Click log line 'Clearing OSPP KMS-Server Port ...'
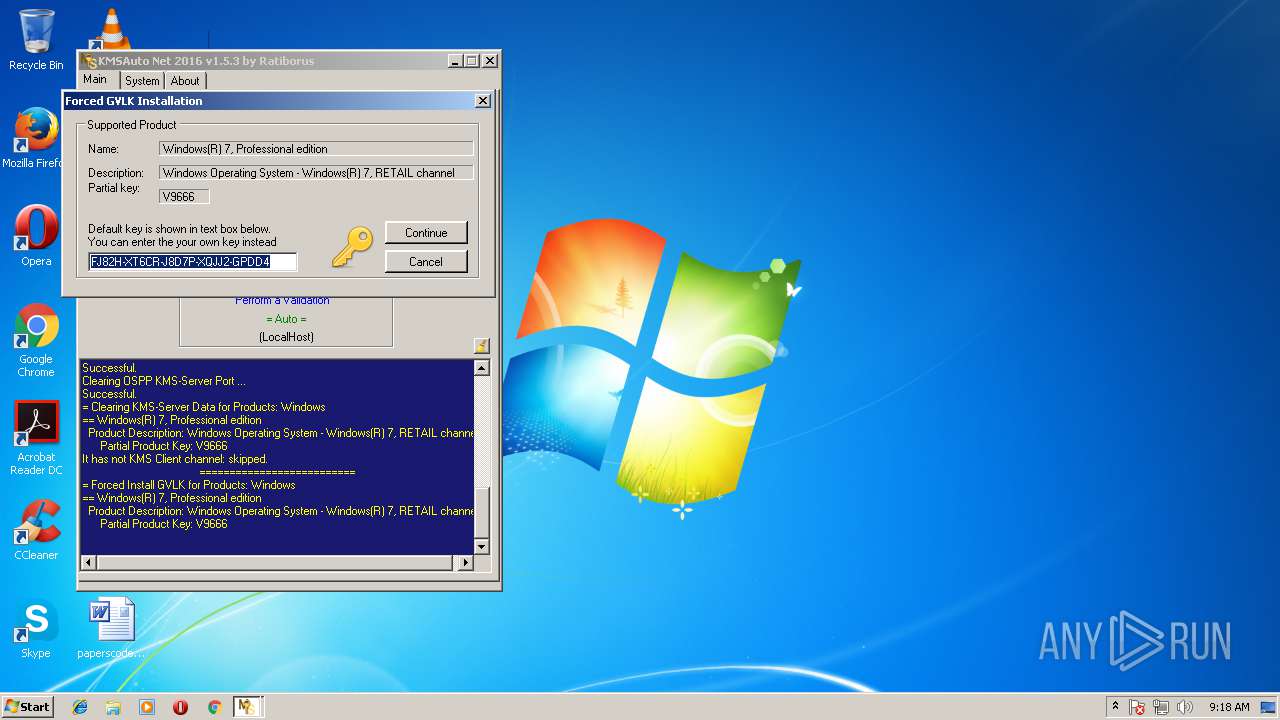1280x720 pixels. click(164, 381)
